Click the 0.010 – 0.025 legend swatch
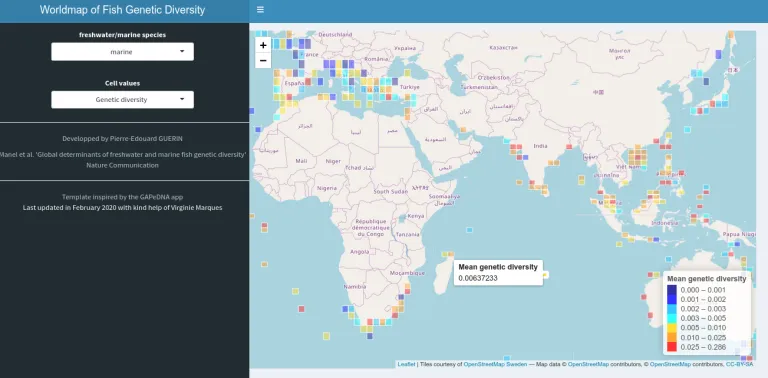This screenshot has height=378, width=768. point(672,337)
